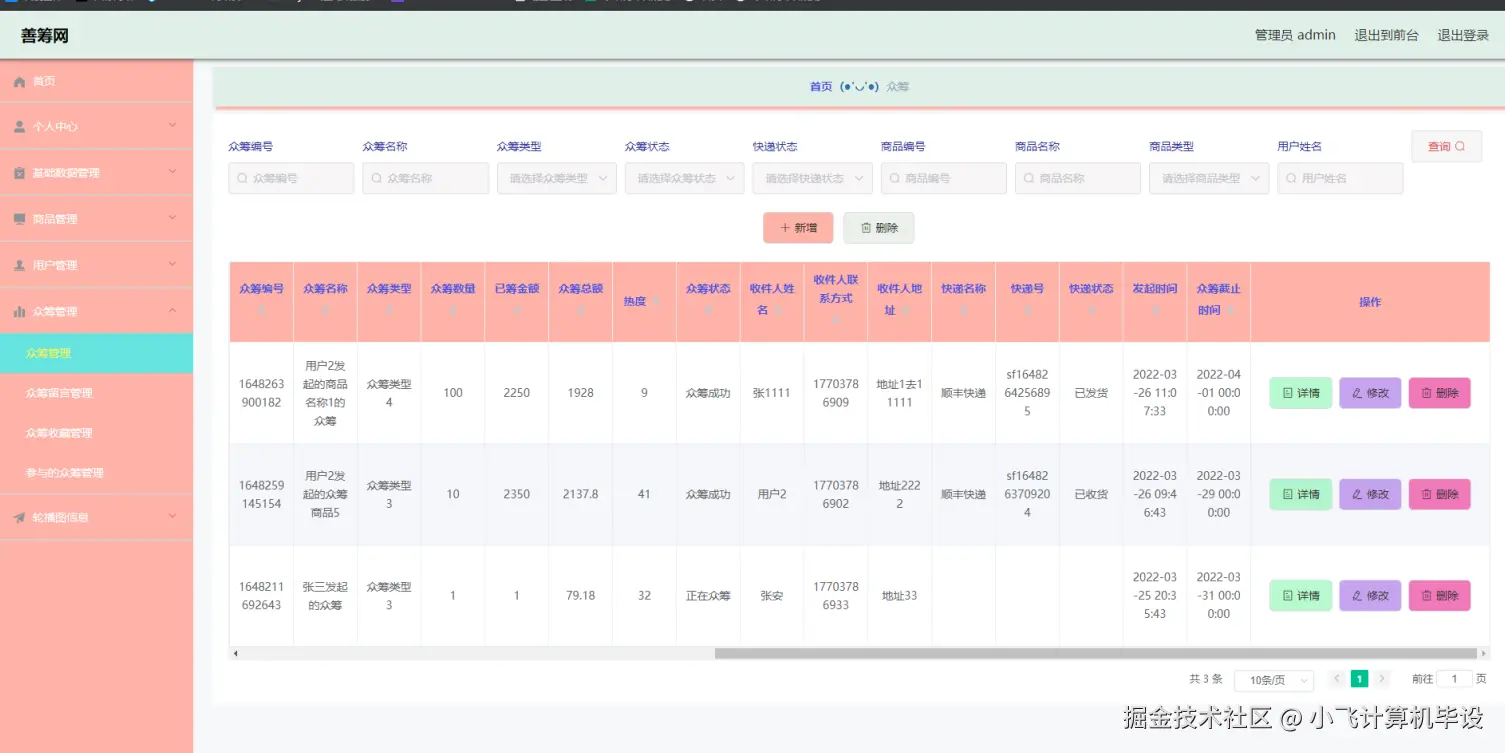1505x753 pixels.
Task: Click the user icon beside 用户管理
Action: 19,265
